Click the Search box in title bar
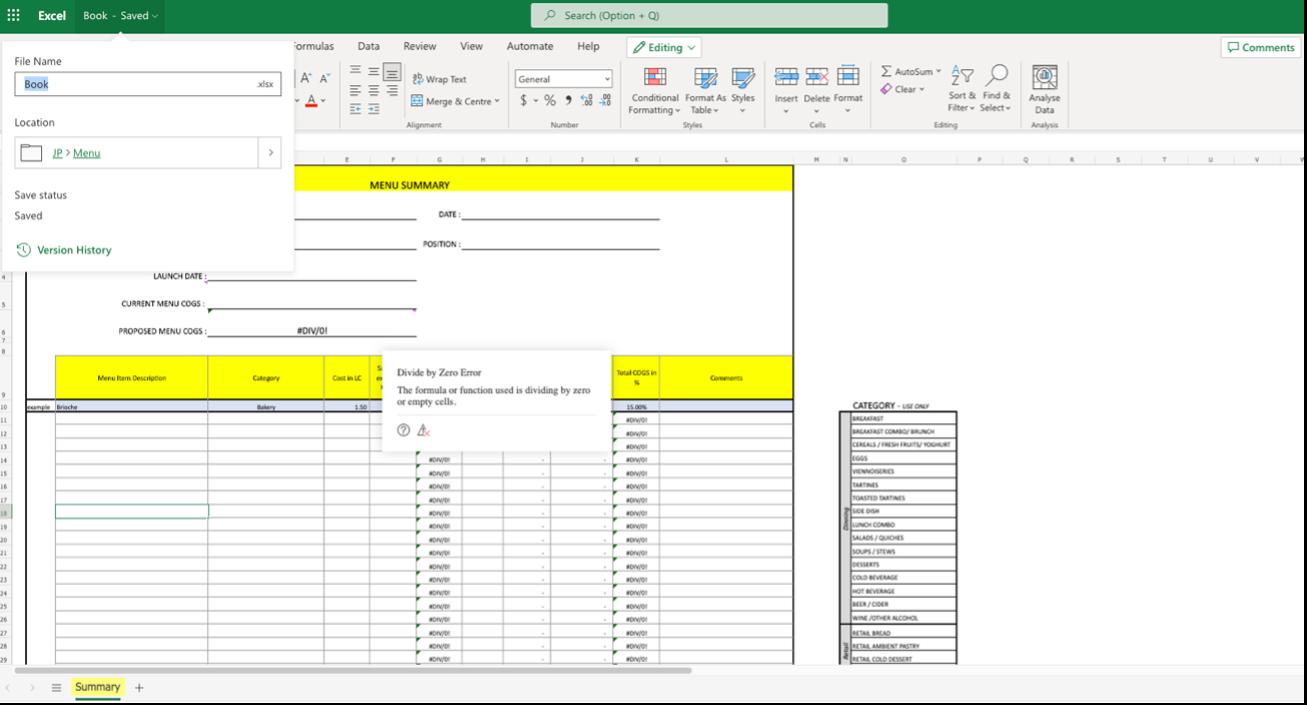 [709, 16]
